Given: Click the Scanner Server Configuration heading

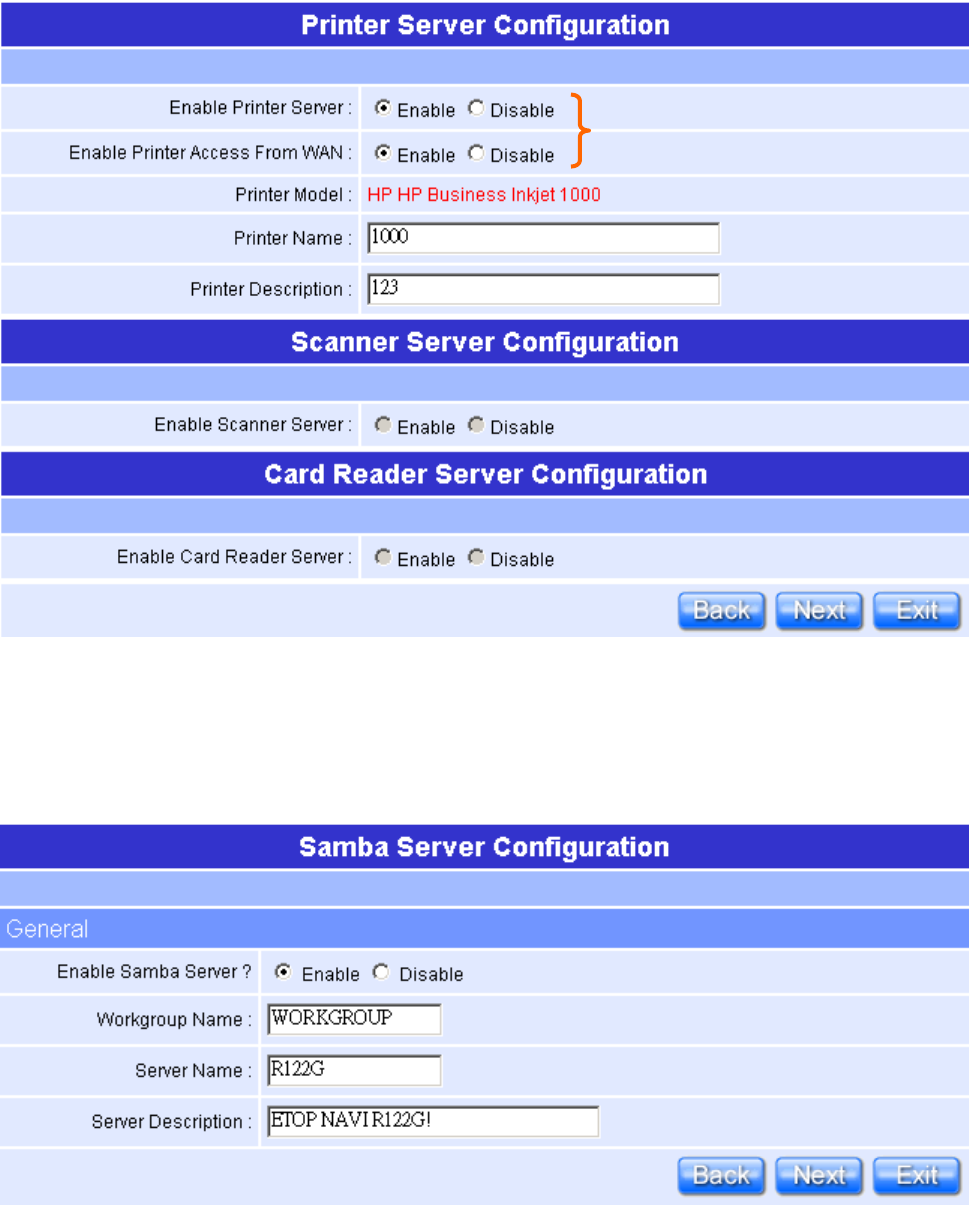Looking at the screenshot, I should (485, 342).
